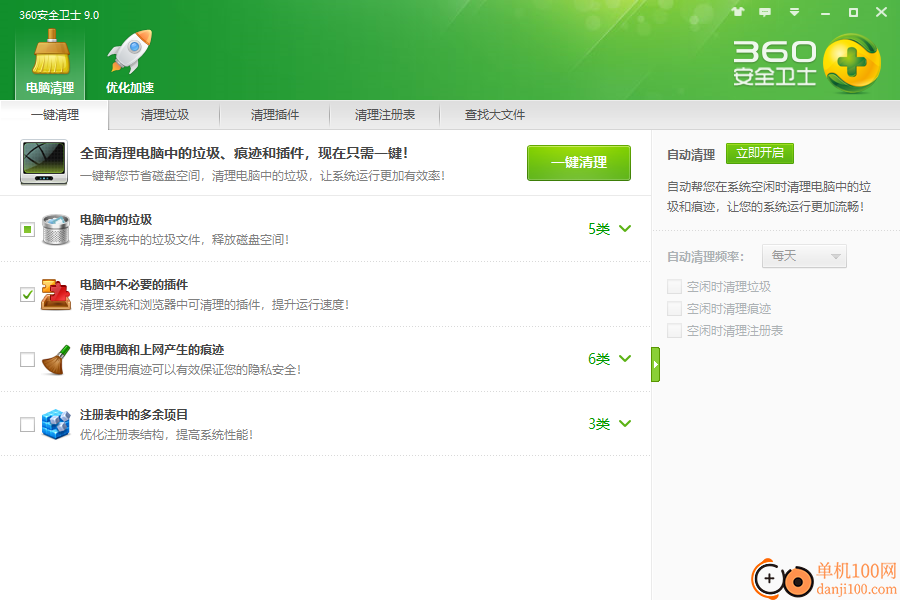Click the 360安全卫士 logo
The height and width of the screenshot is (600, 900).
pos(807,64)
